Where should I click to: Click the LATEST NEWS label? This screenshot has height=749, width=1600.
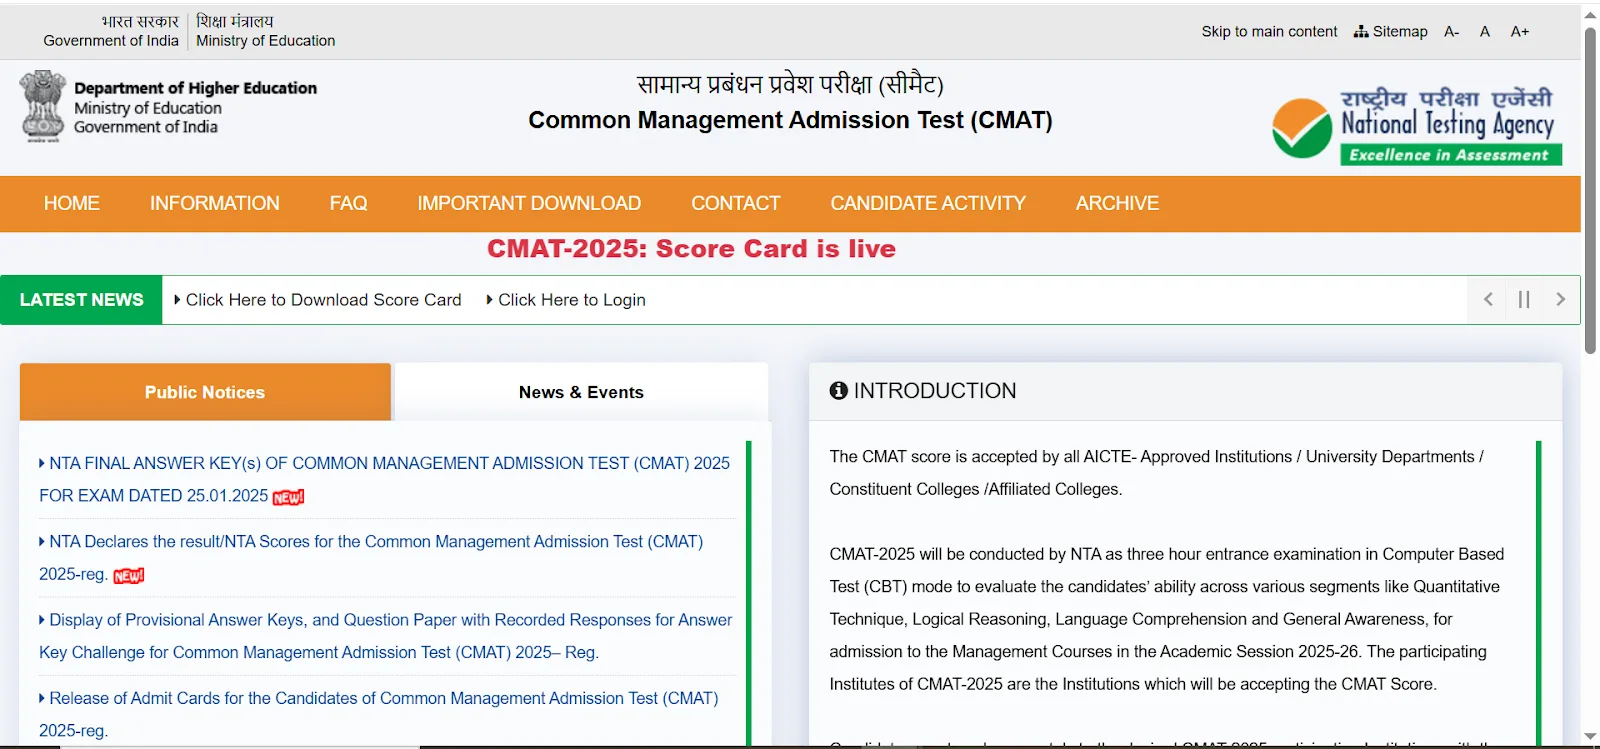click(81, 300)
